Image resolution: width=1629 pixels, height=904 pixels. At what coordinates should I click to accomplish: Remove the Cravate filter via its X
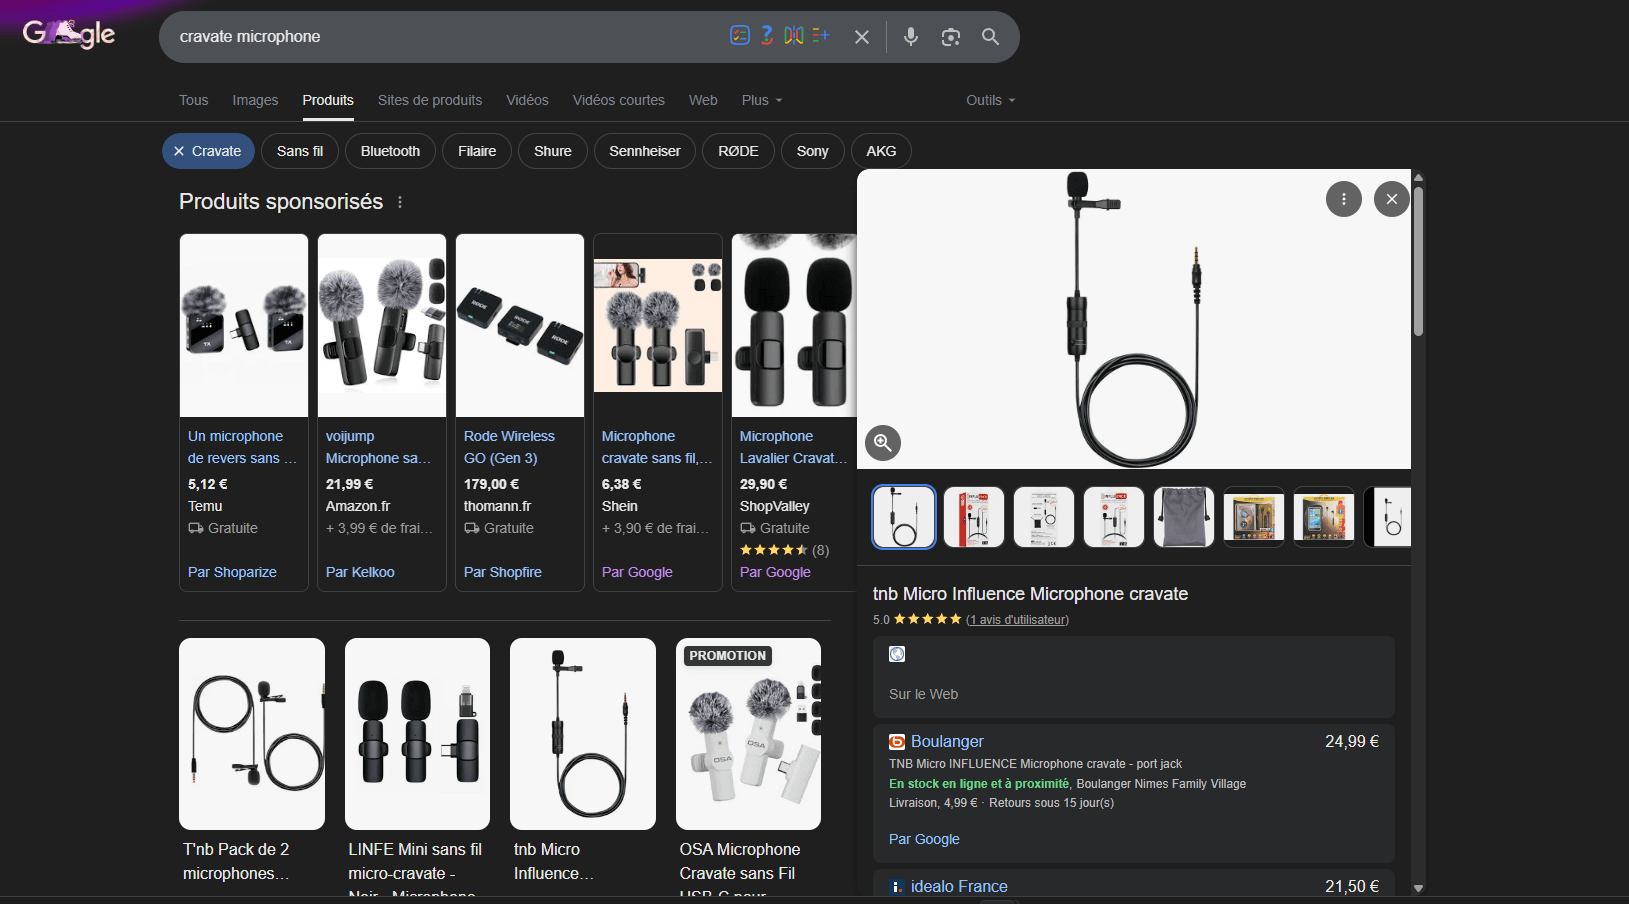180,151
